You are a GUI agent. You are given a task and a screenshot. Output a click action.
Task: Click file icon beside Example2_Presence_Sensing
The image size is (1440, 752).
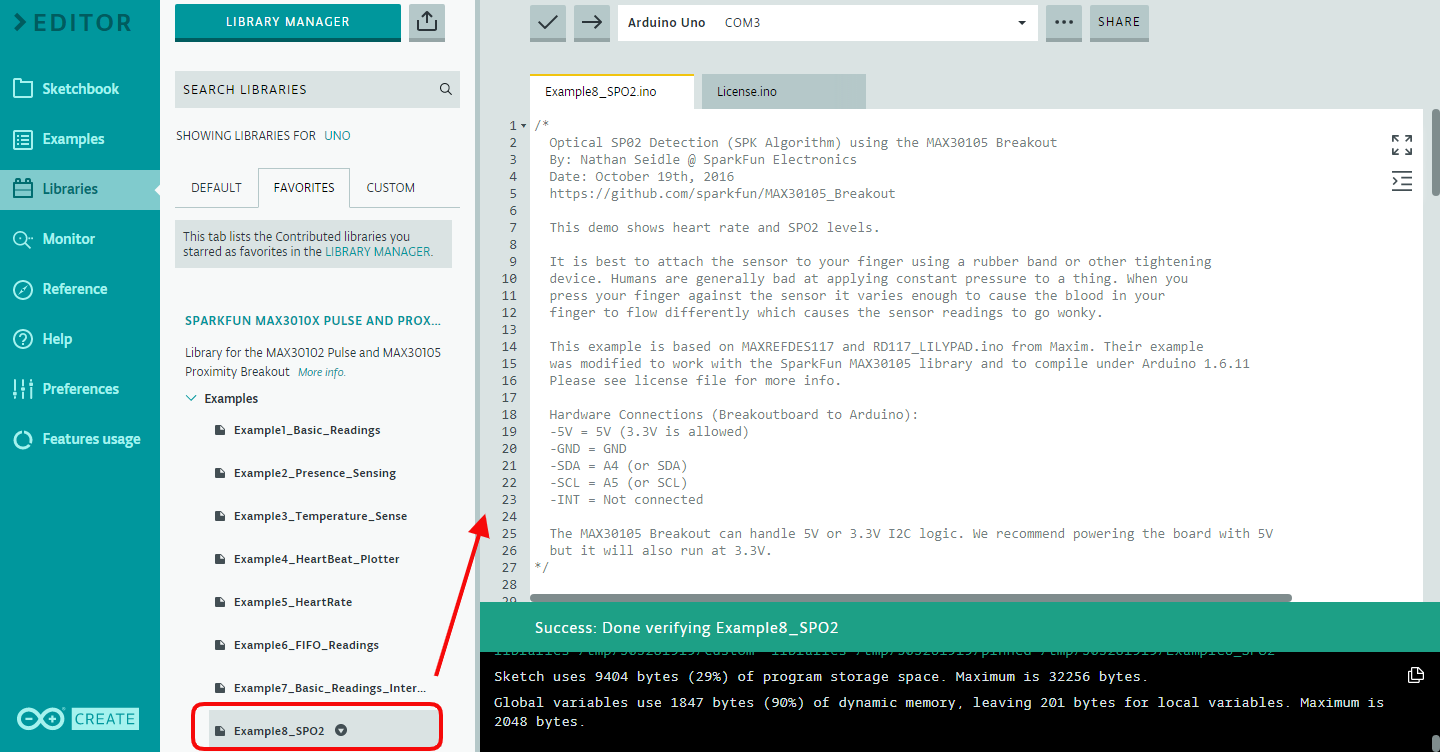(220, 473)
